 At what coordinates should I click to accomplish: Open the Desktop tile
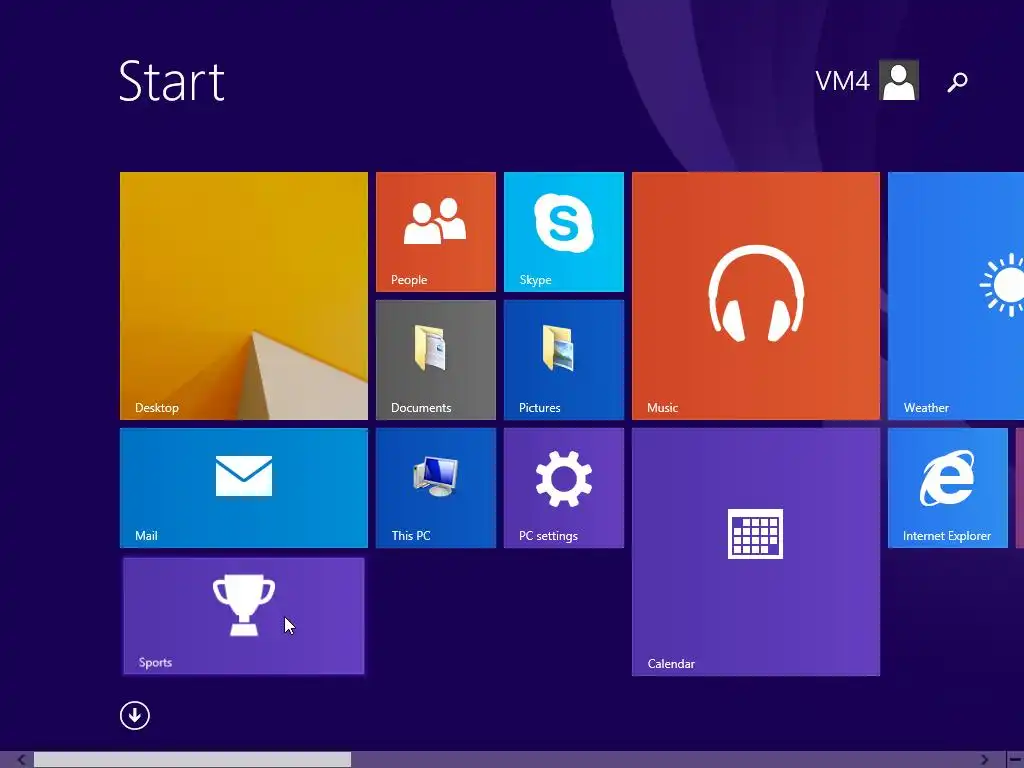click(244, 296)
